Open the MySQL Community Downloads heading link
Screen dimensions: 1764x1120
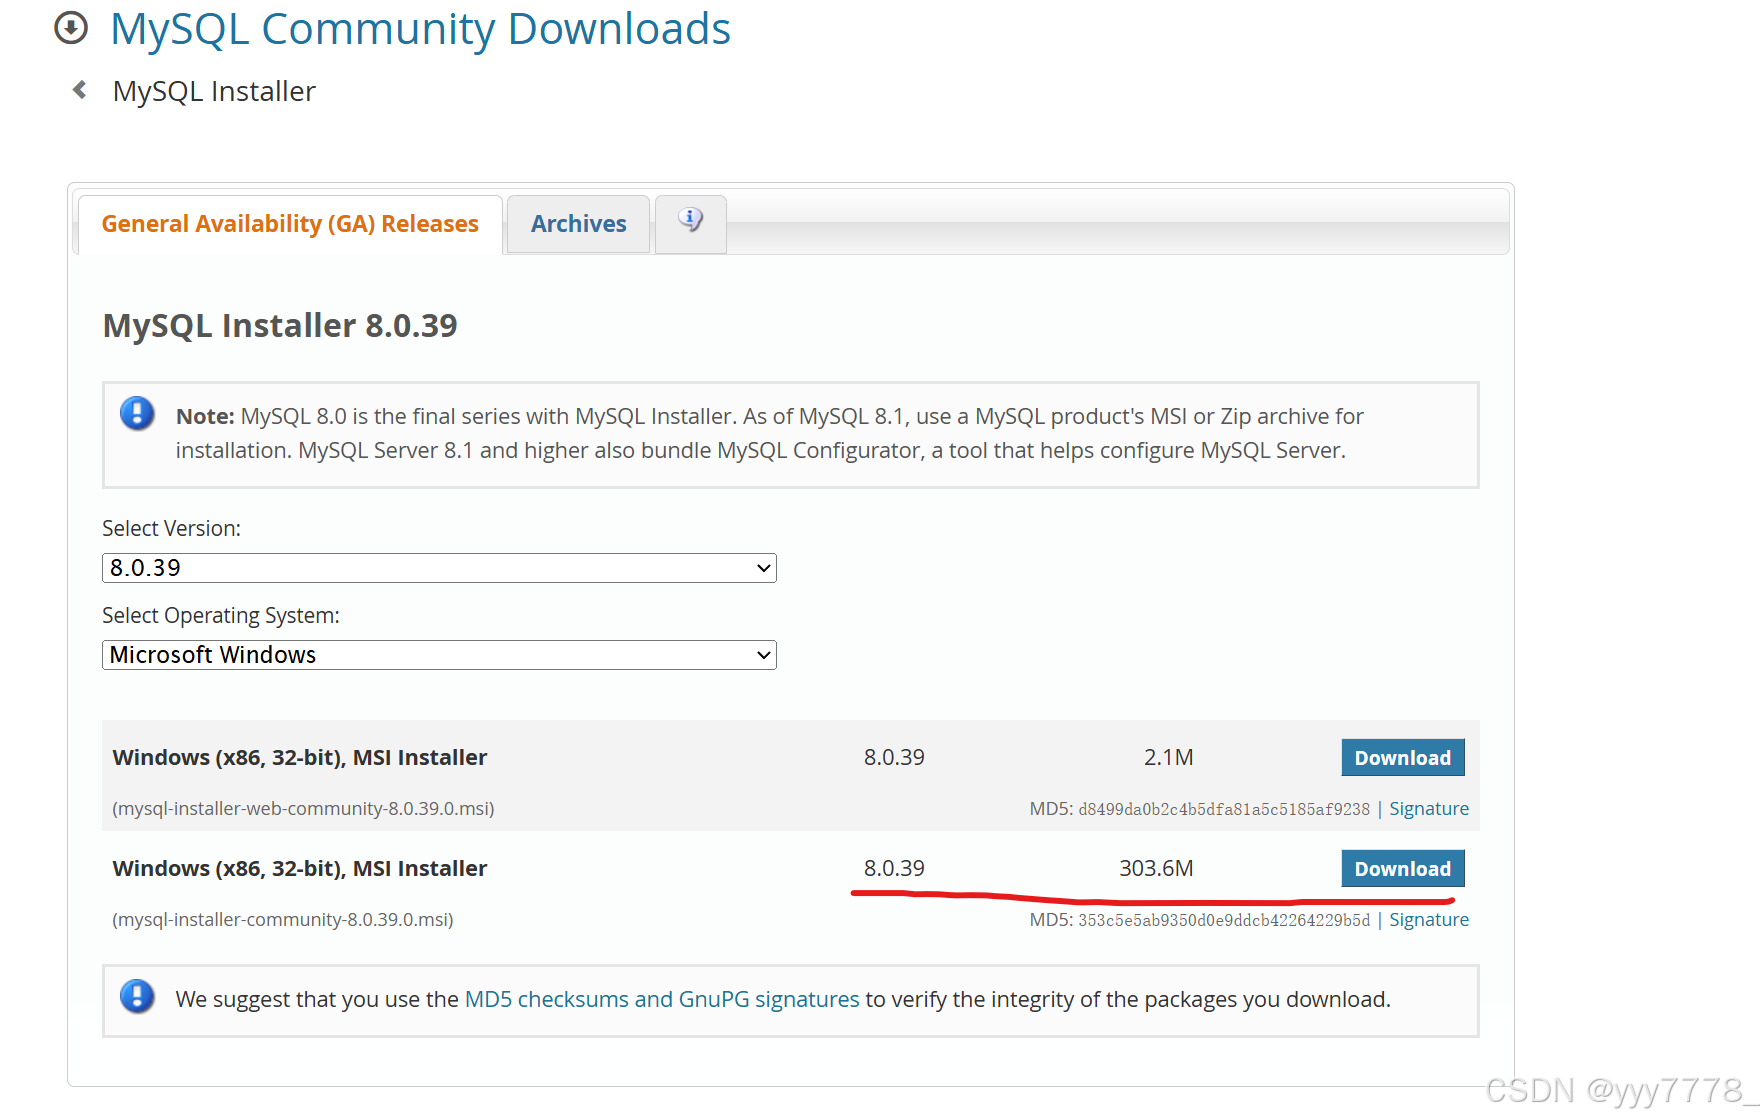(x=420, y=28)
